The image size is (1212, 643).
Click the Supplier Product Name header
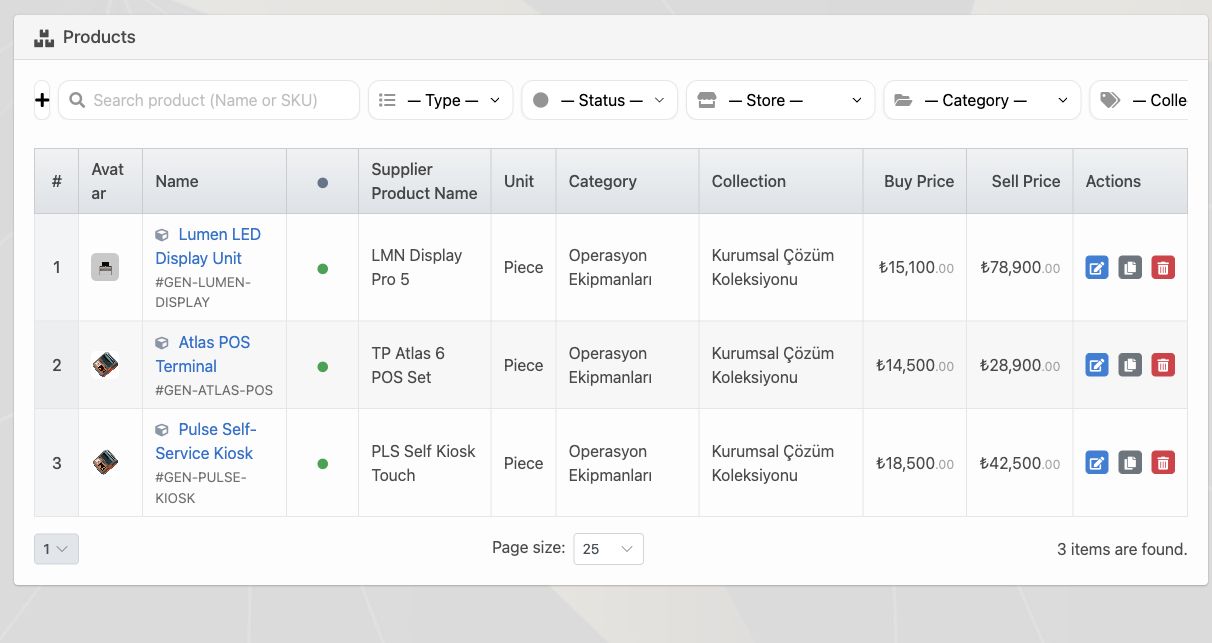click(424, 181)
